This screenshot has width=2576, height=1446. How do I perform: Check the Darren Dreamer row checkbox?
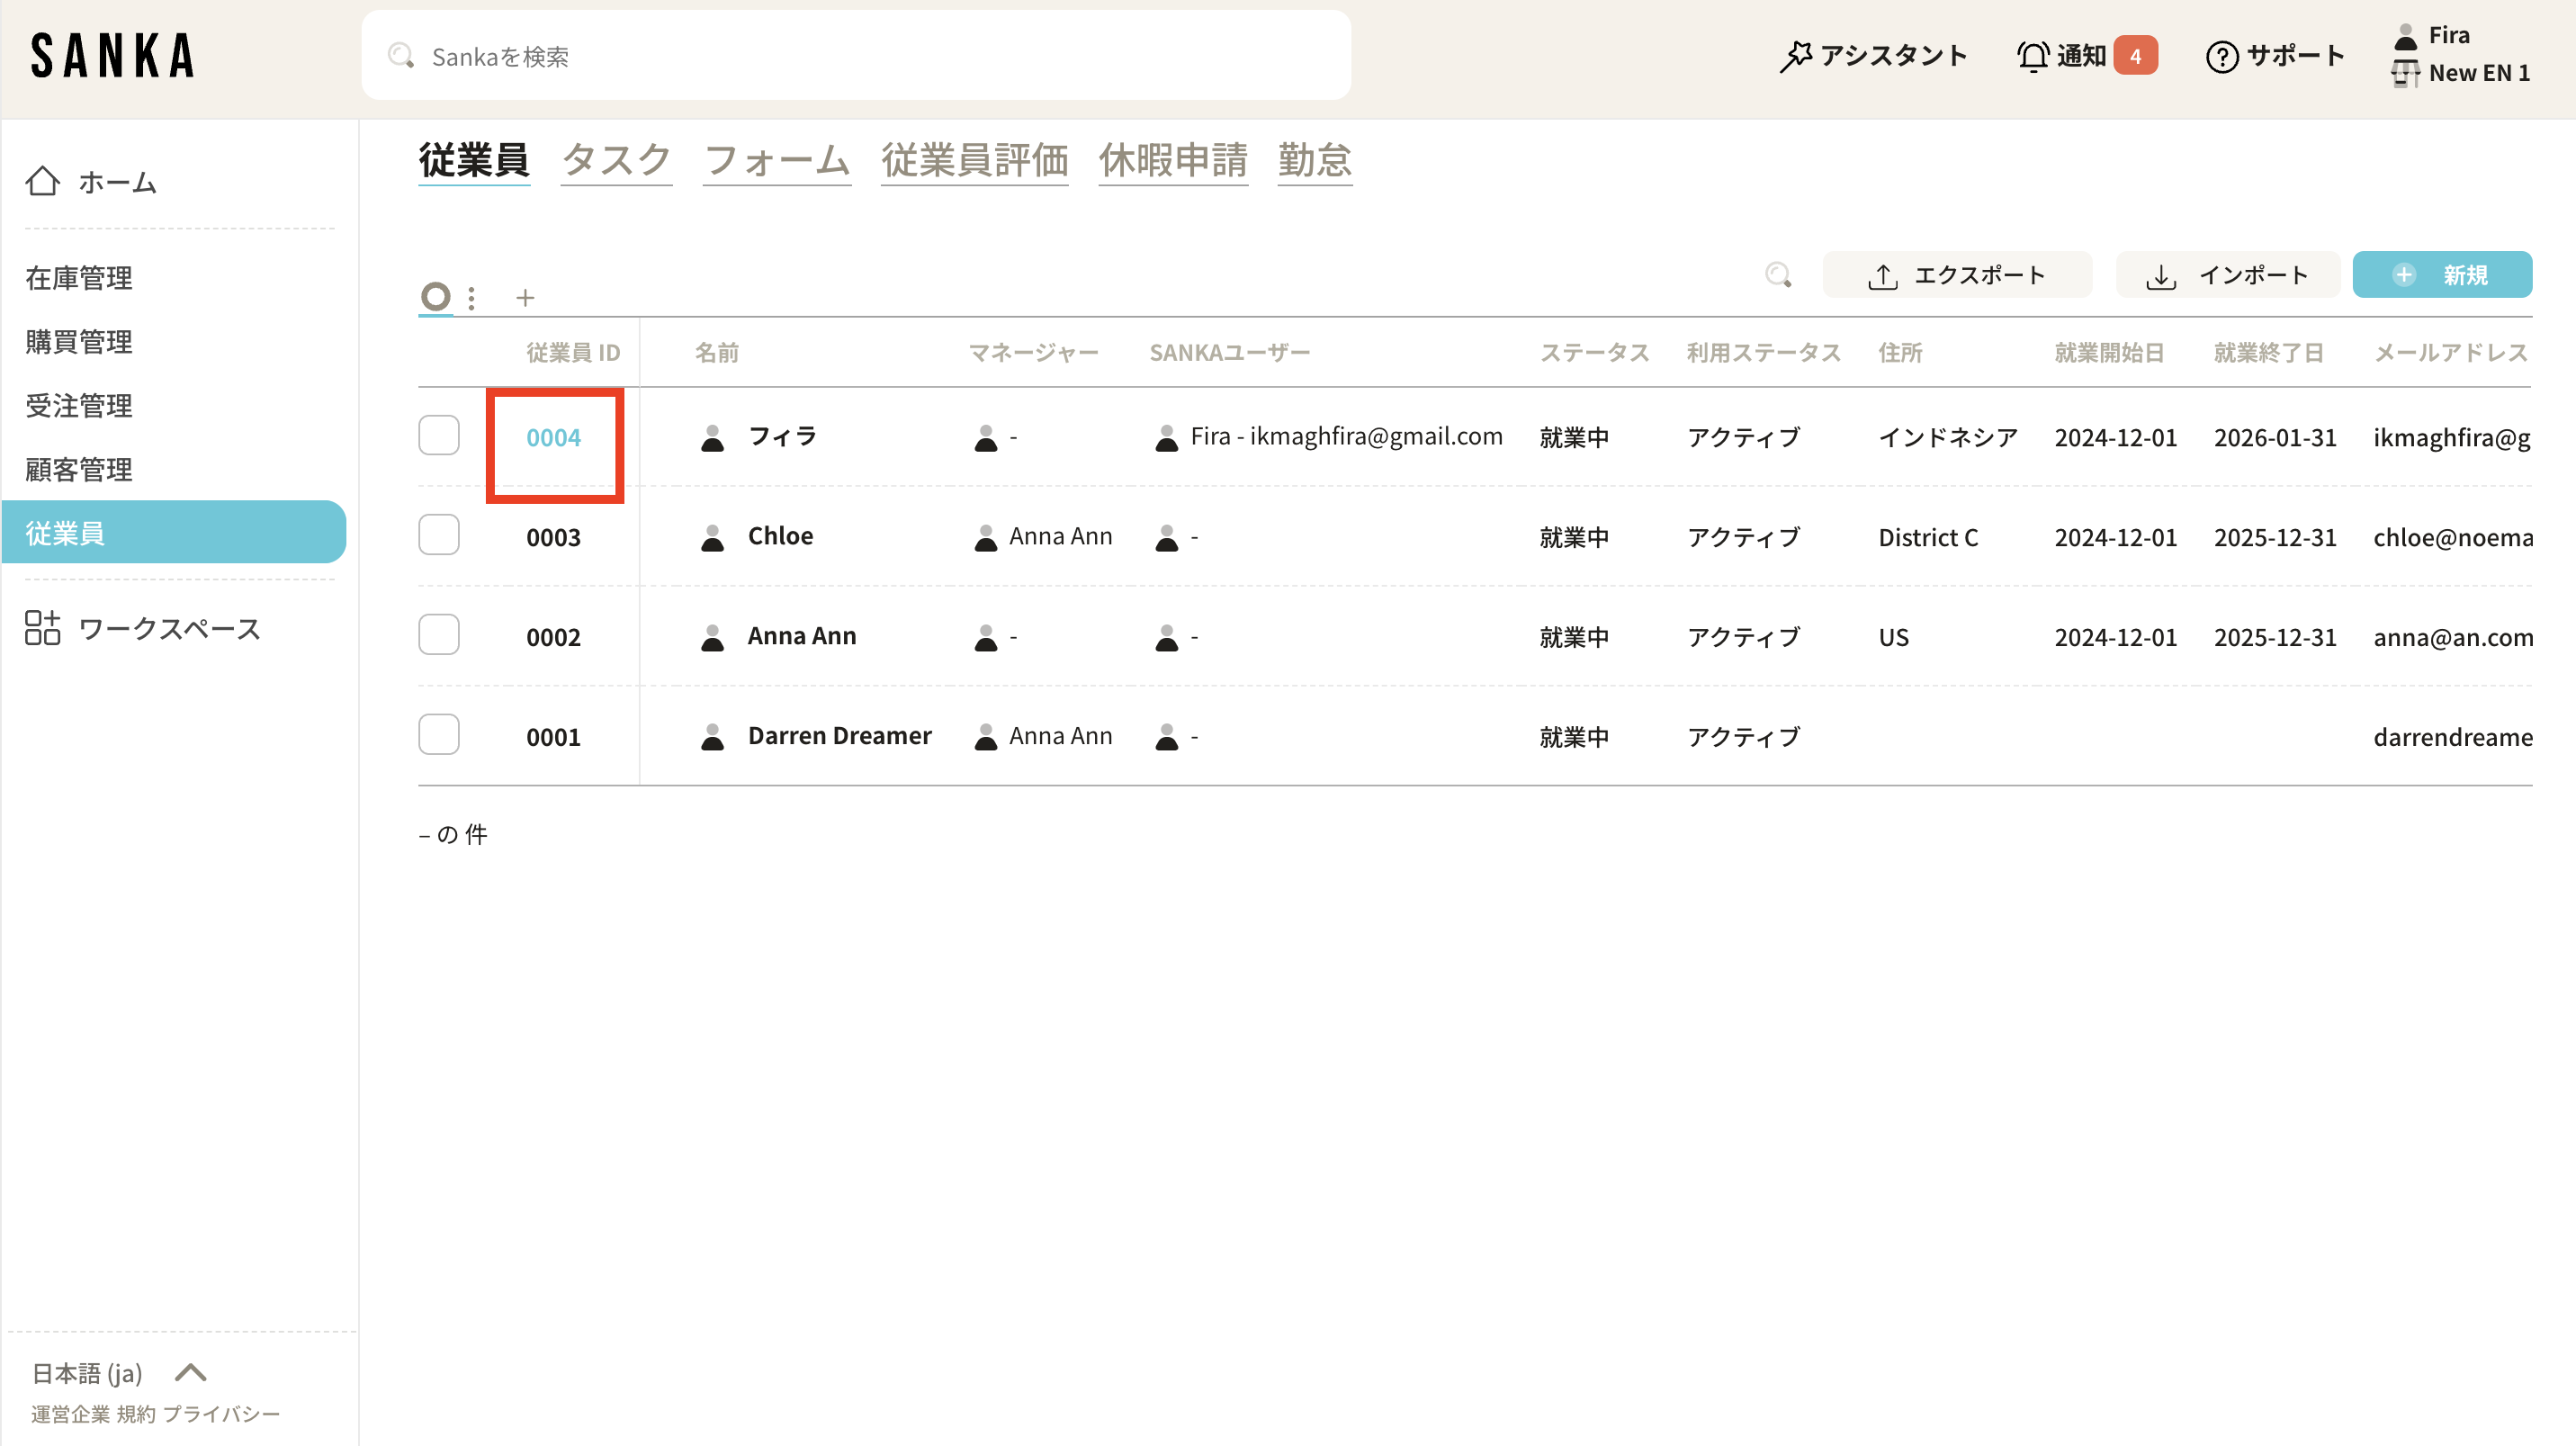point(438,736)
